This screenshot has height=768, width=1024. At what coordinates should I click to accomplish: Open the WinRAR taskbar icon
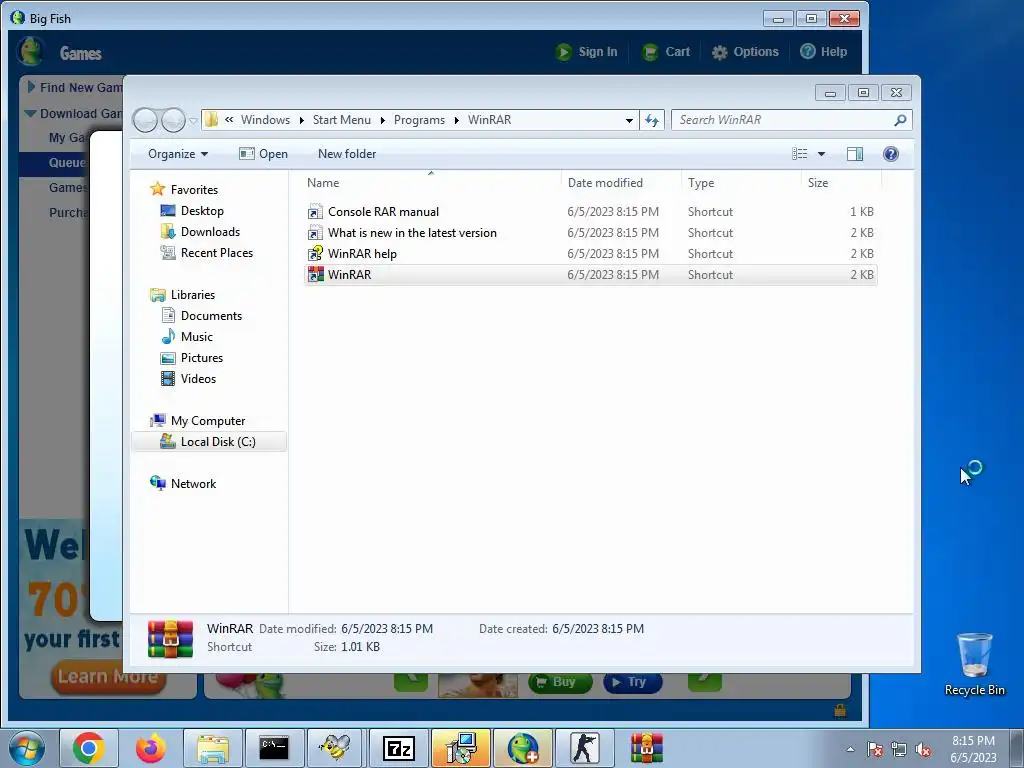tap(647, 748)
